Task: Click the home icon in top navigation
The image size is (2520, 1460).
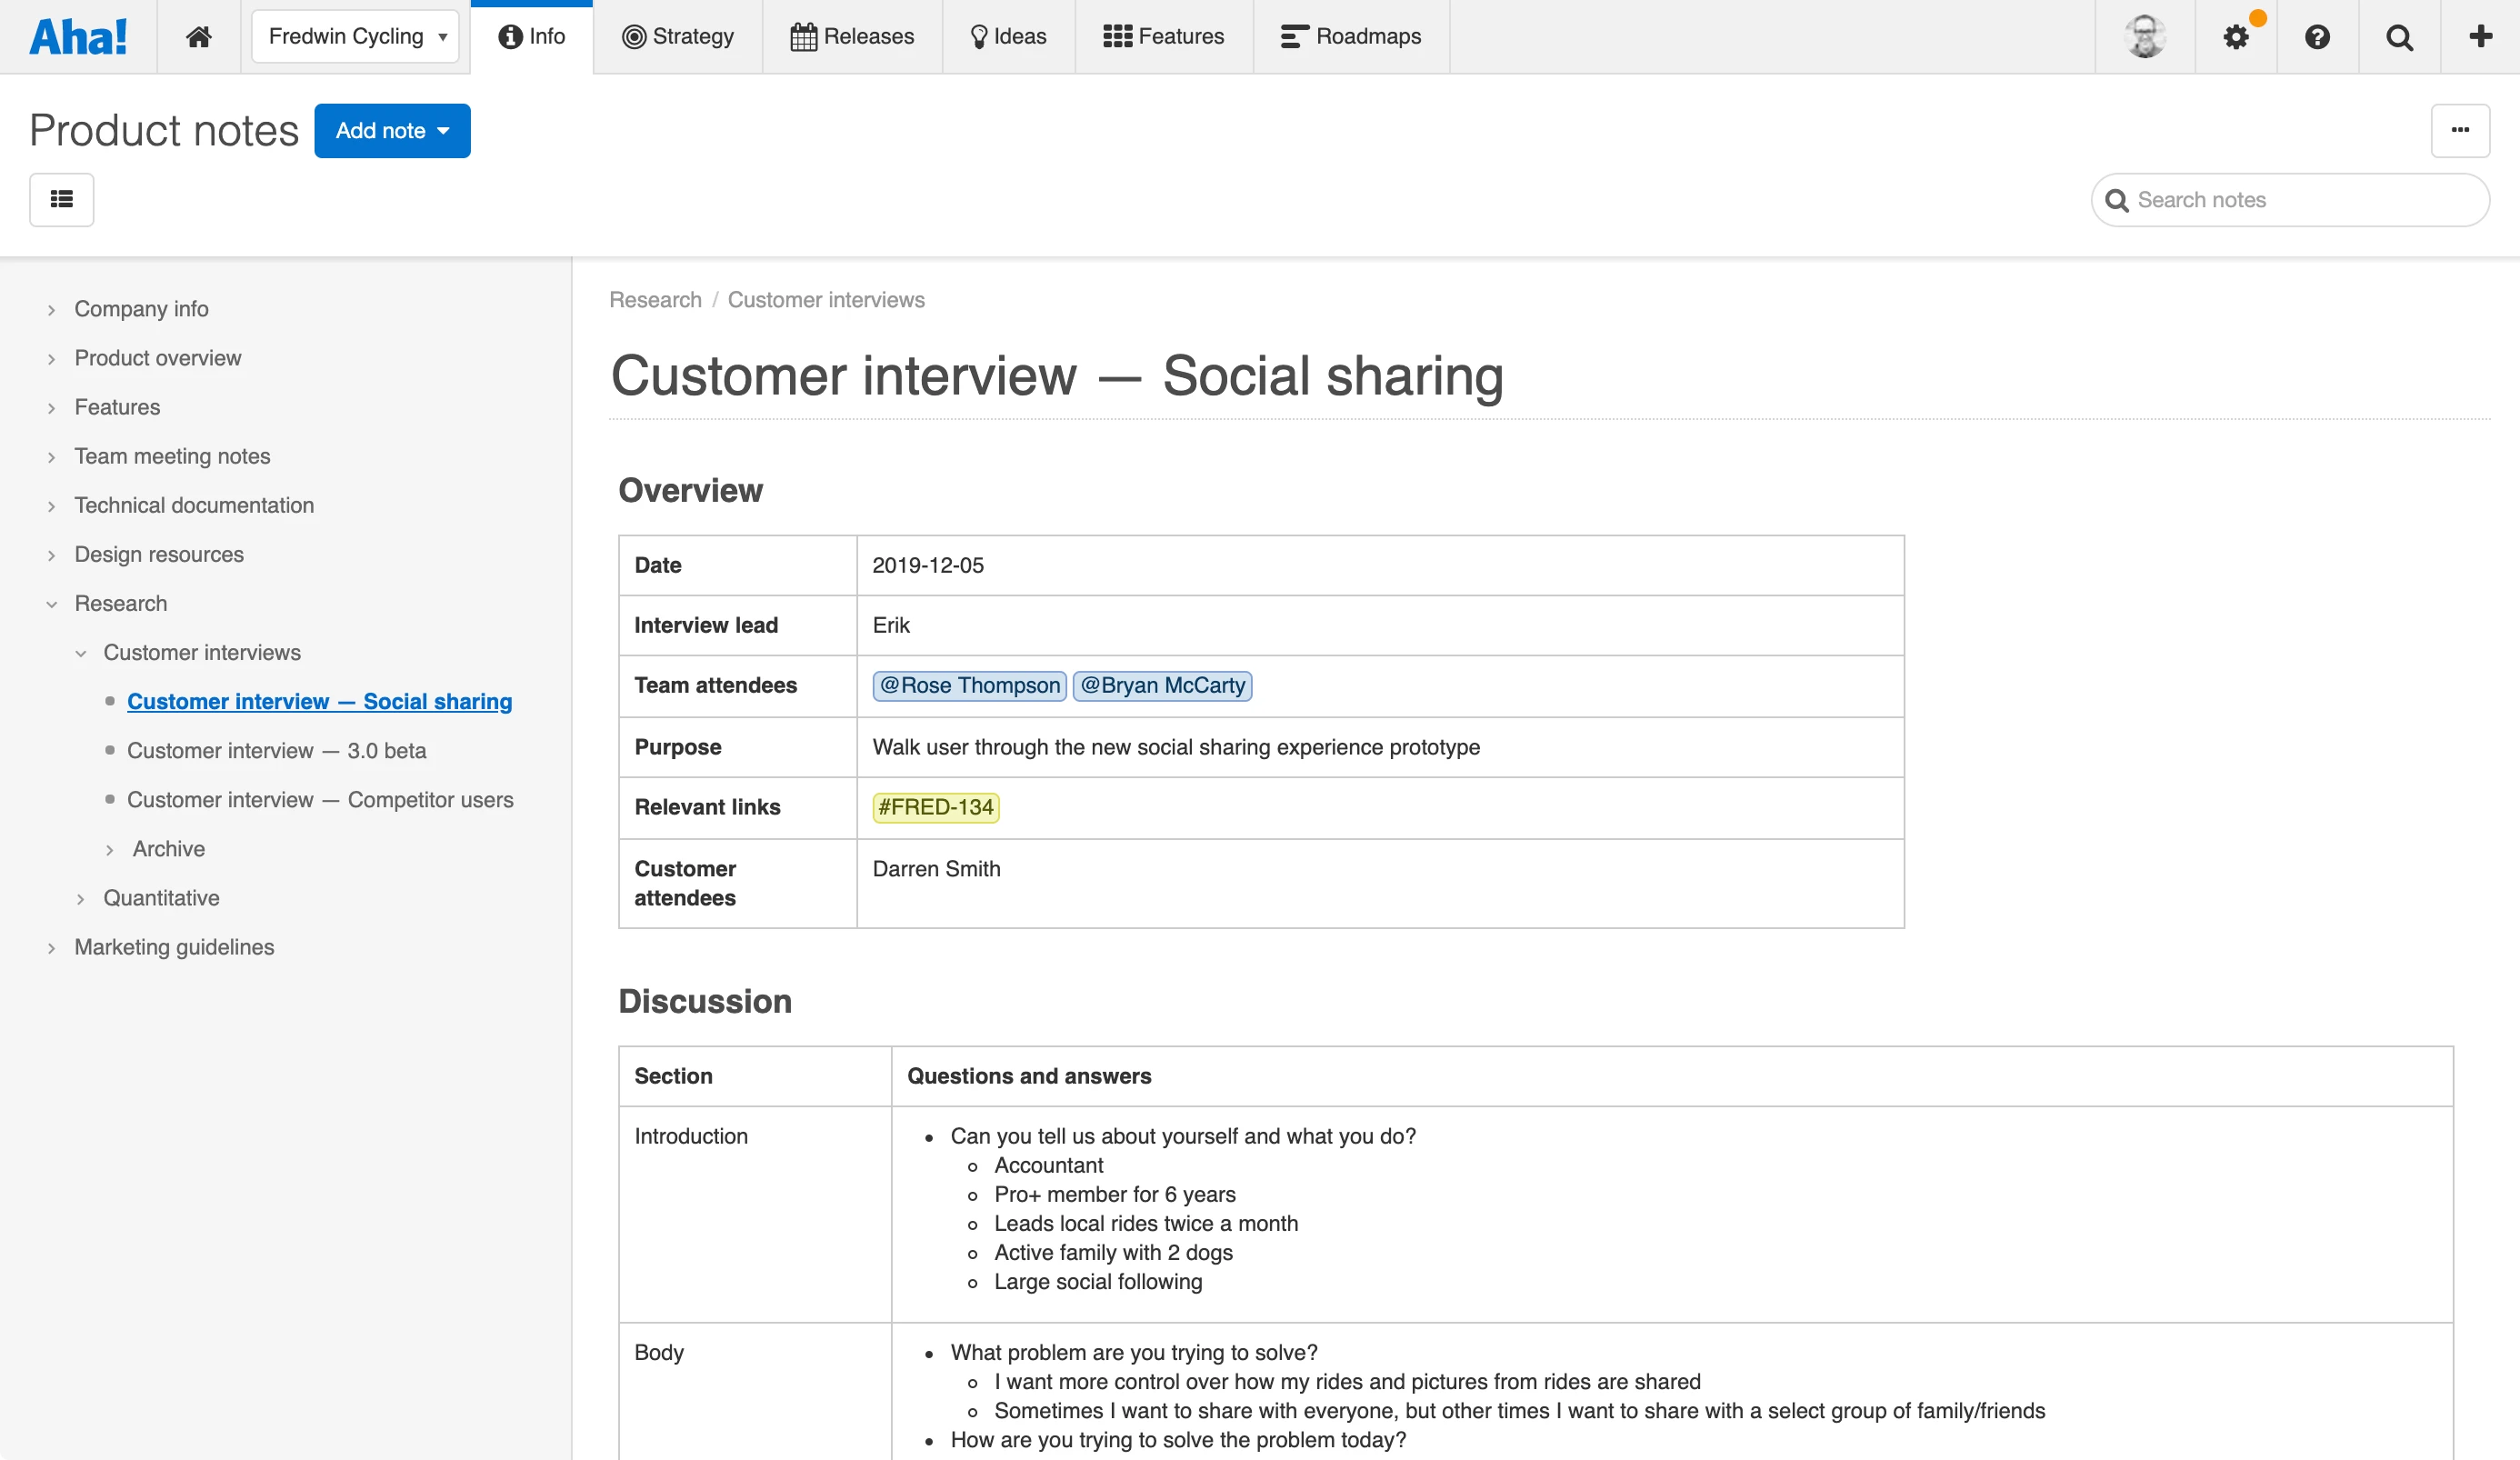Action: 198,37
